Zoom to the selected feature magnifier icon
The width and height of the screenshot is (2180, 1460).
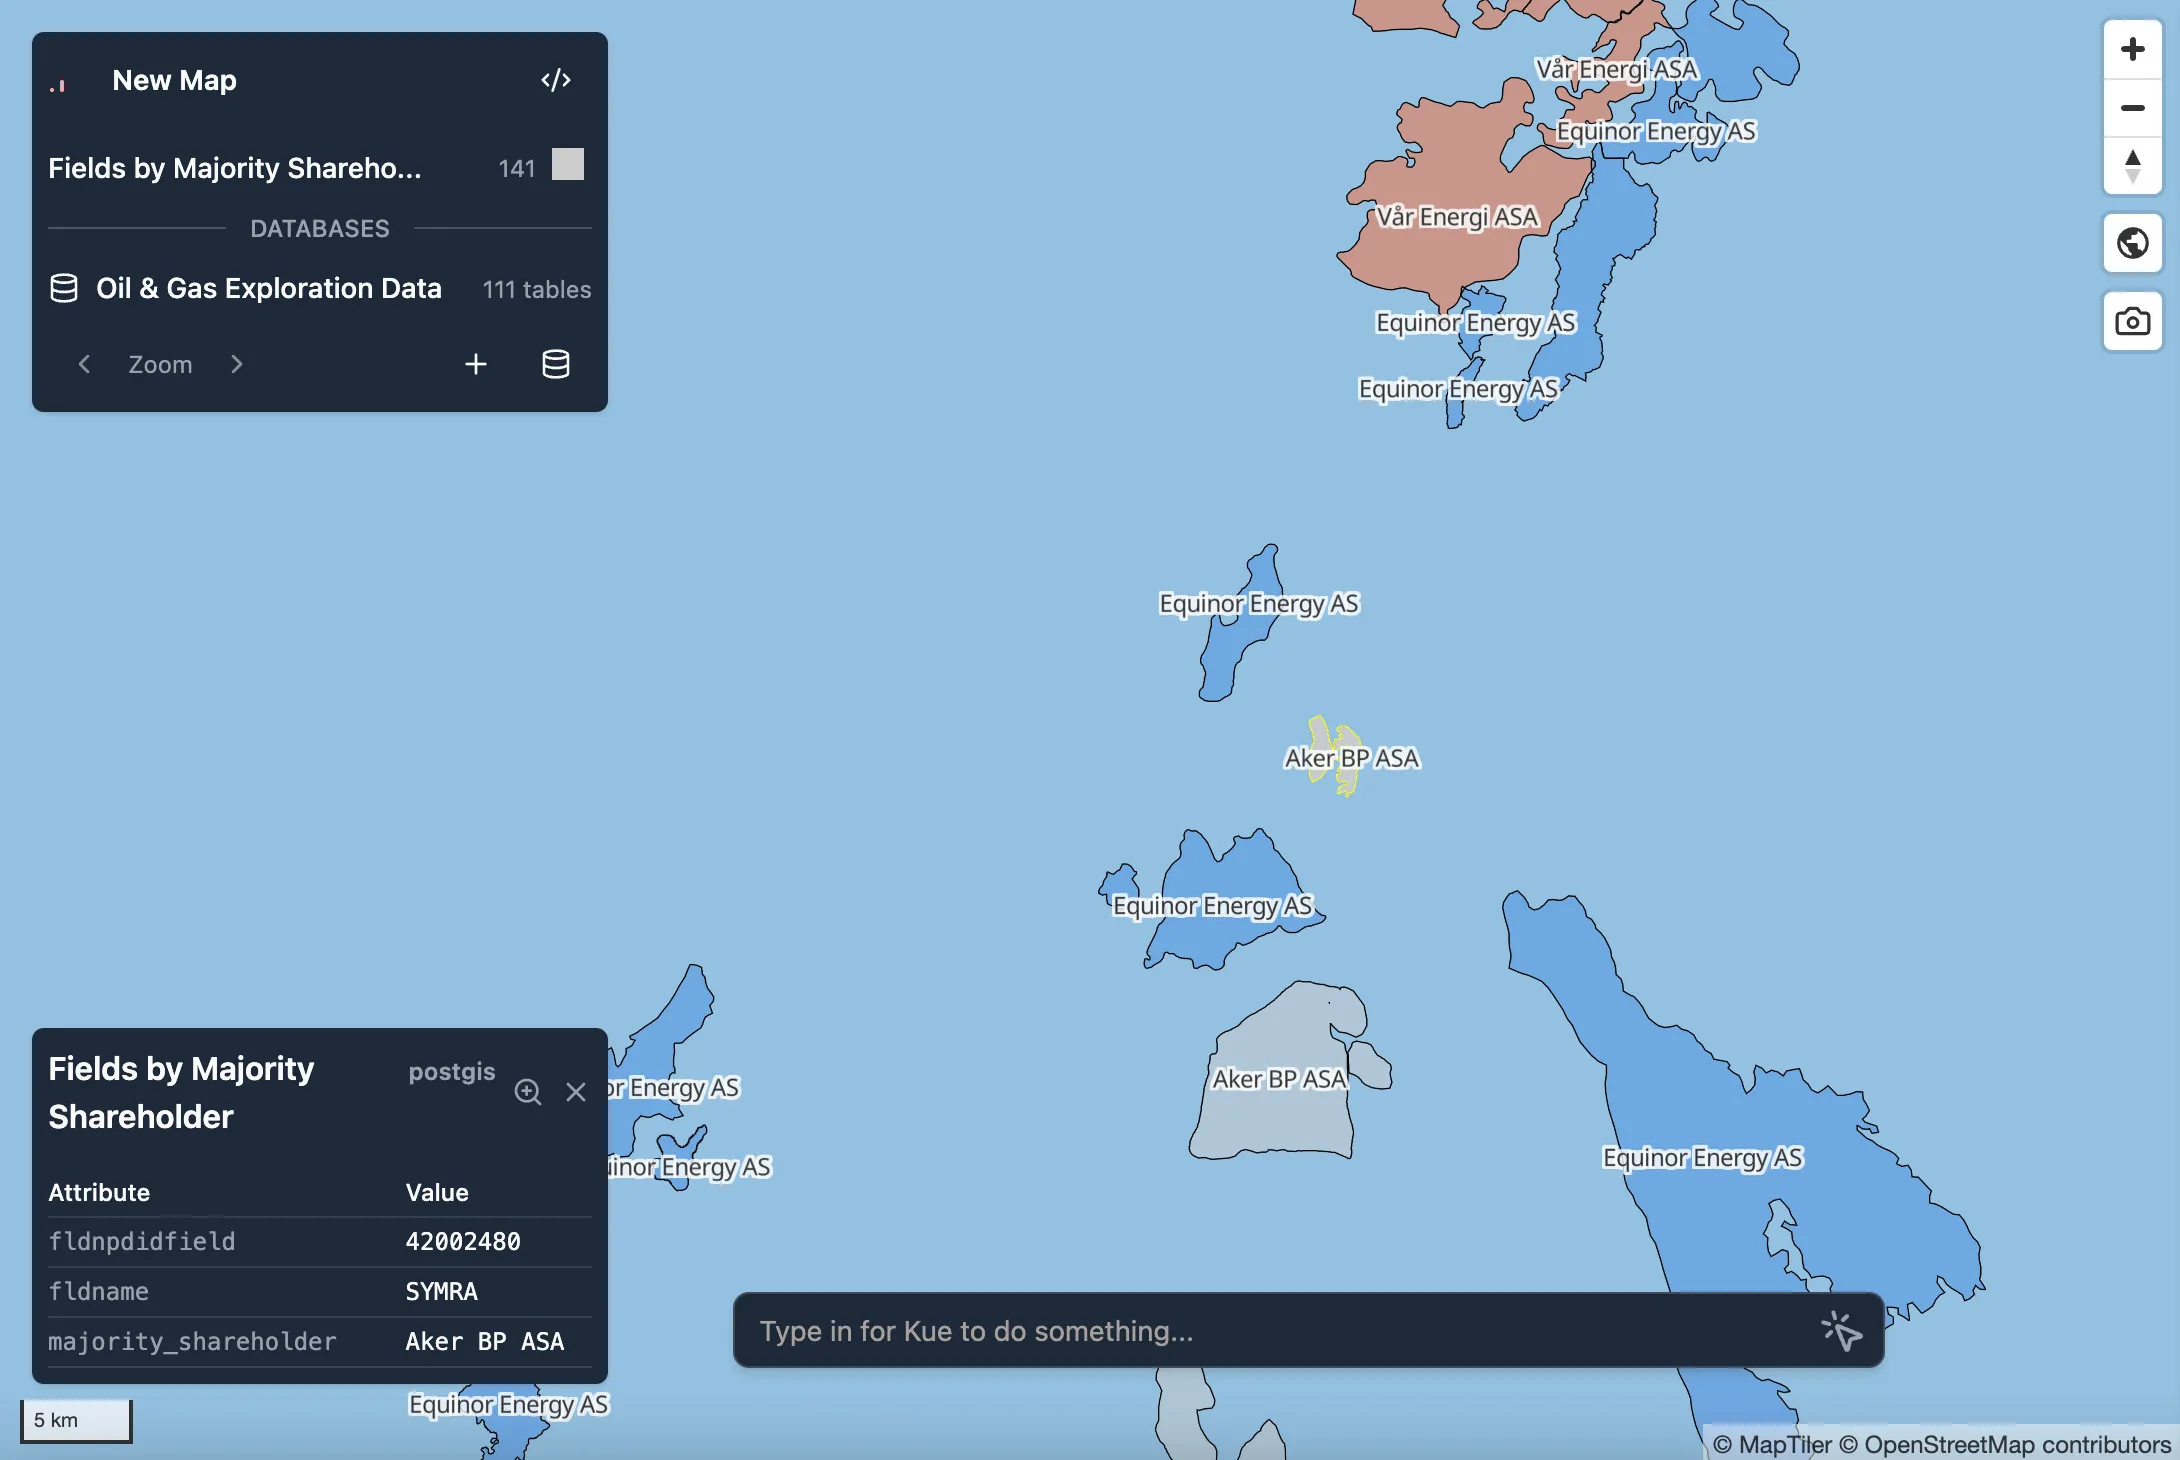click(528, 1092)
